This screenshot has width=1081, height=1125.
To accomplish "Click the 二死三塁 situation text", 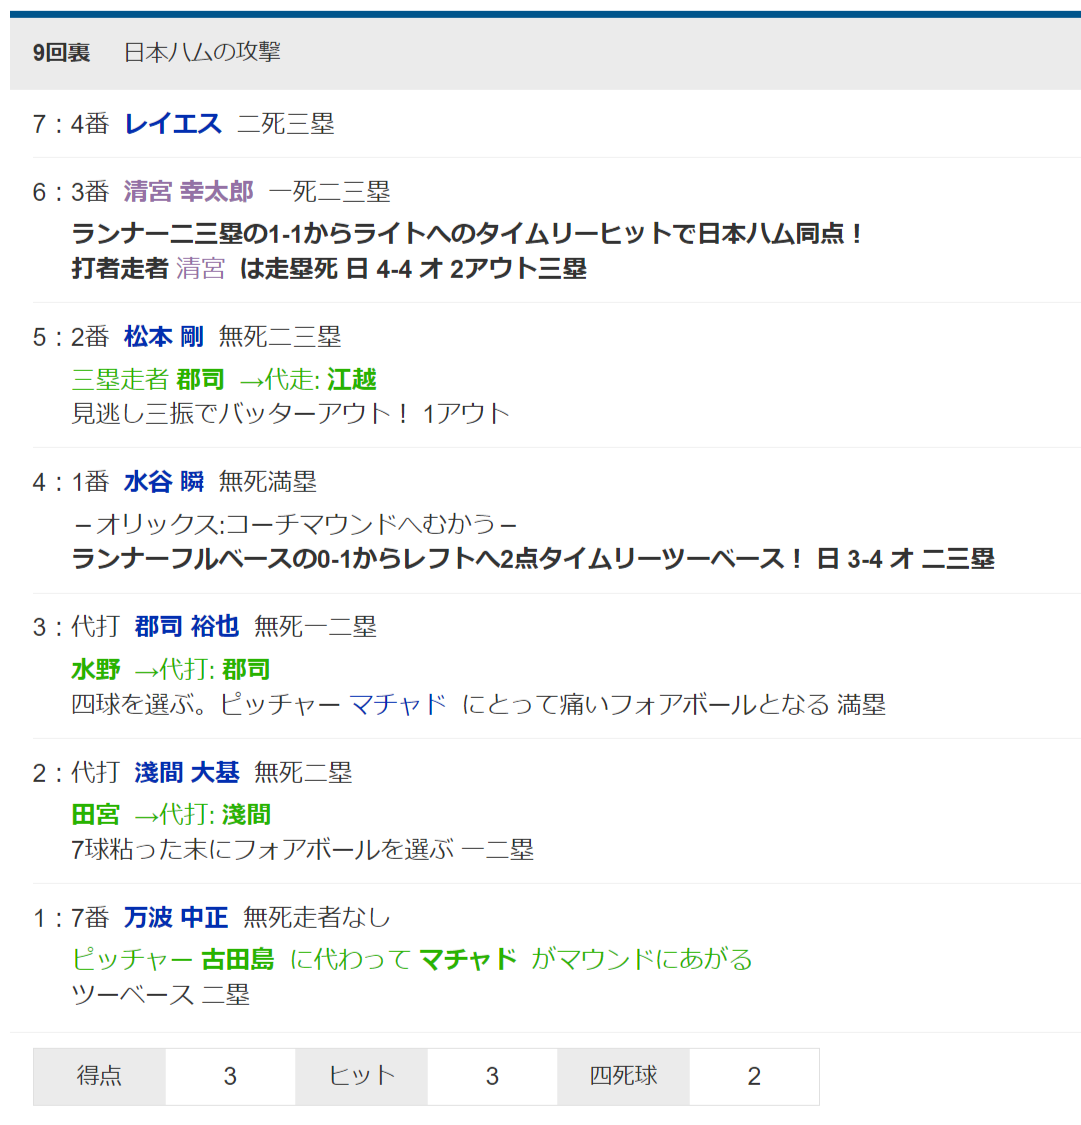I will (x=286, y=124).
